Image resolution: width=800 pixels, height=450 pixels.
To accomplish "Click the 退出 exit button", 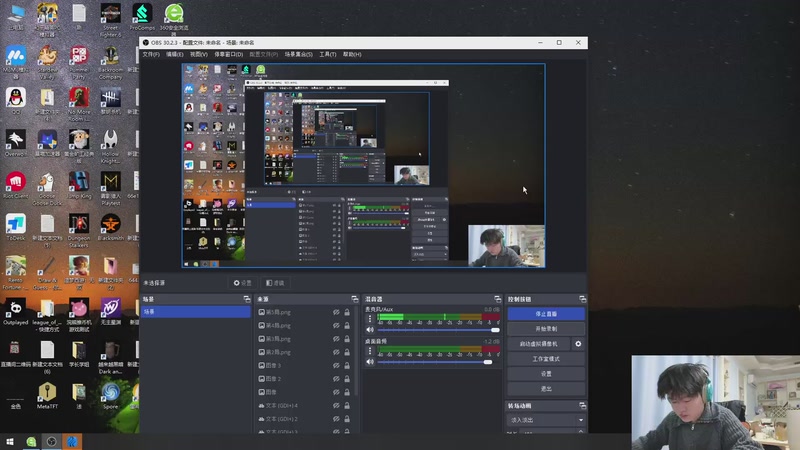I will [x=546, y=388].
